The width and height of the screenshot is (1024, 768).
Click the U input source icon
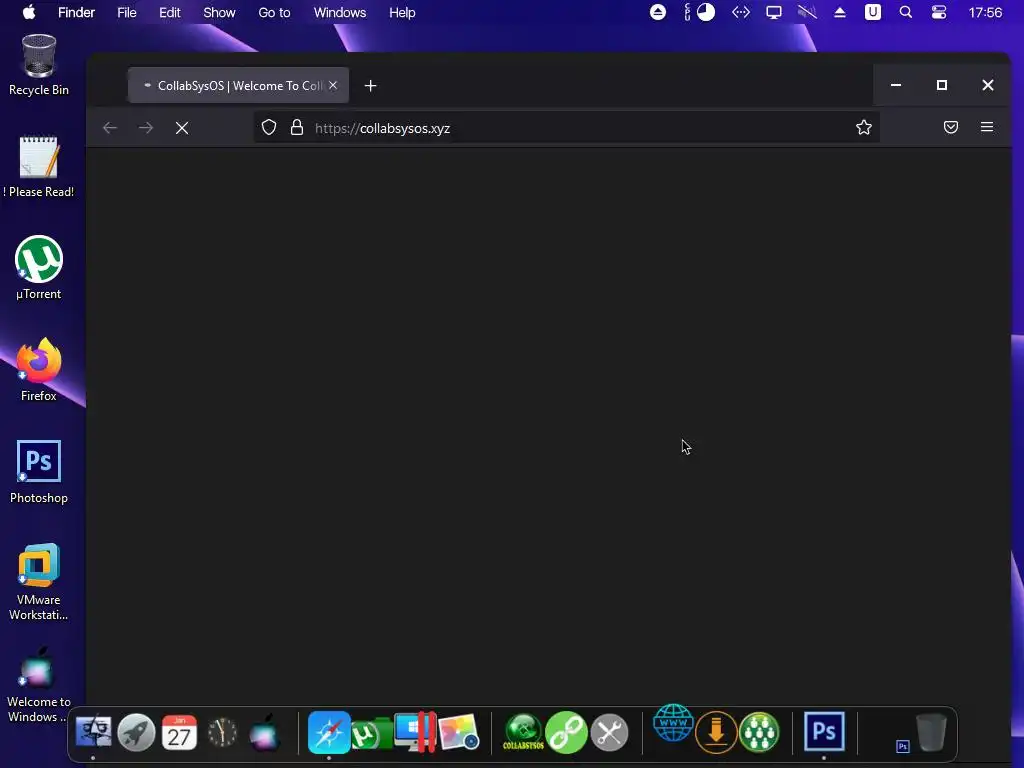[872, 12]
